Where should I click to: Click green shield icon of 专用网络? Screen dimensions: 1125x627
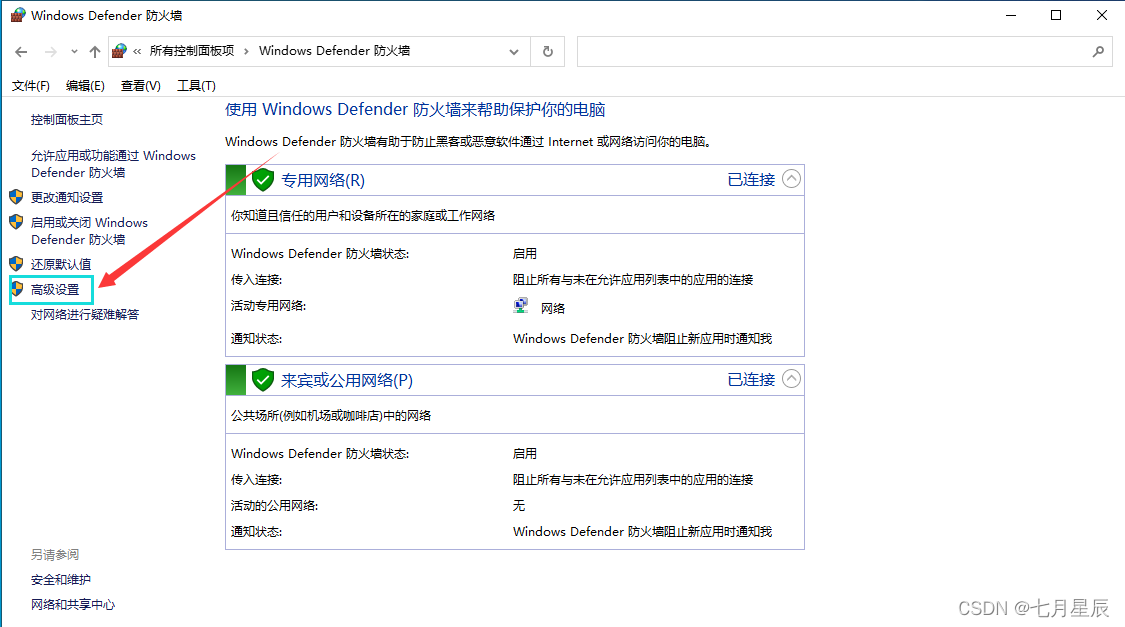pos(263,179)
